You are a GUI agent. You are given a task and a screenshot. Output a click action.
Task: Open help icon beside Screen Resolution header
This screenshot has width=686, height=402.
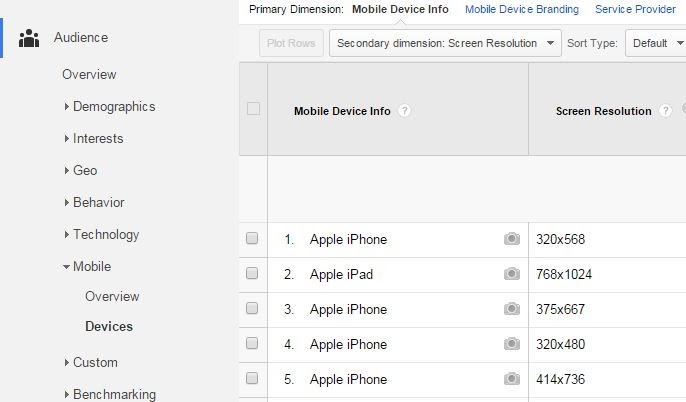tap(665, 111)
